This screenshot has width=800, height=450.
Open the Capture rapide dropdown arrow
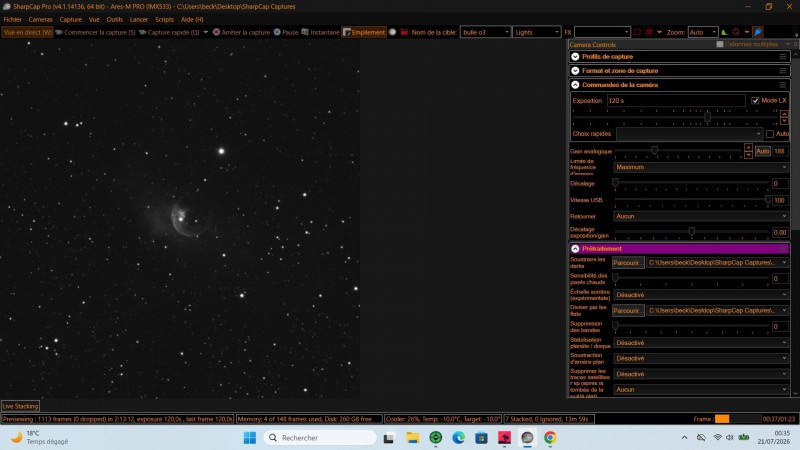tap(206, 32)
